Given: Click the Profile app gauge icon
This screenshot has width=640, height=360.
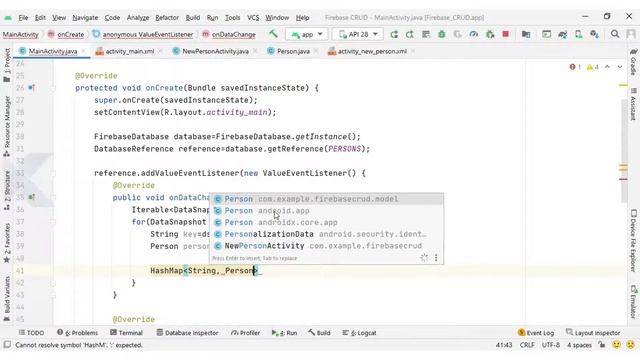Looking at the screenshot, I should pyautogui.click(x=473, y=34).
